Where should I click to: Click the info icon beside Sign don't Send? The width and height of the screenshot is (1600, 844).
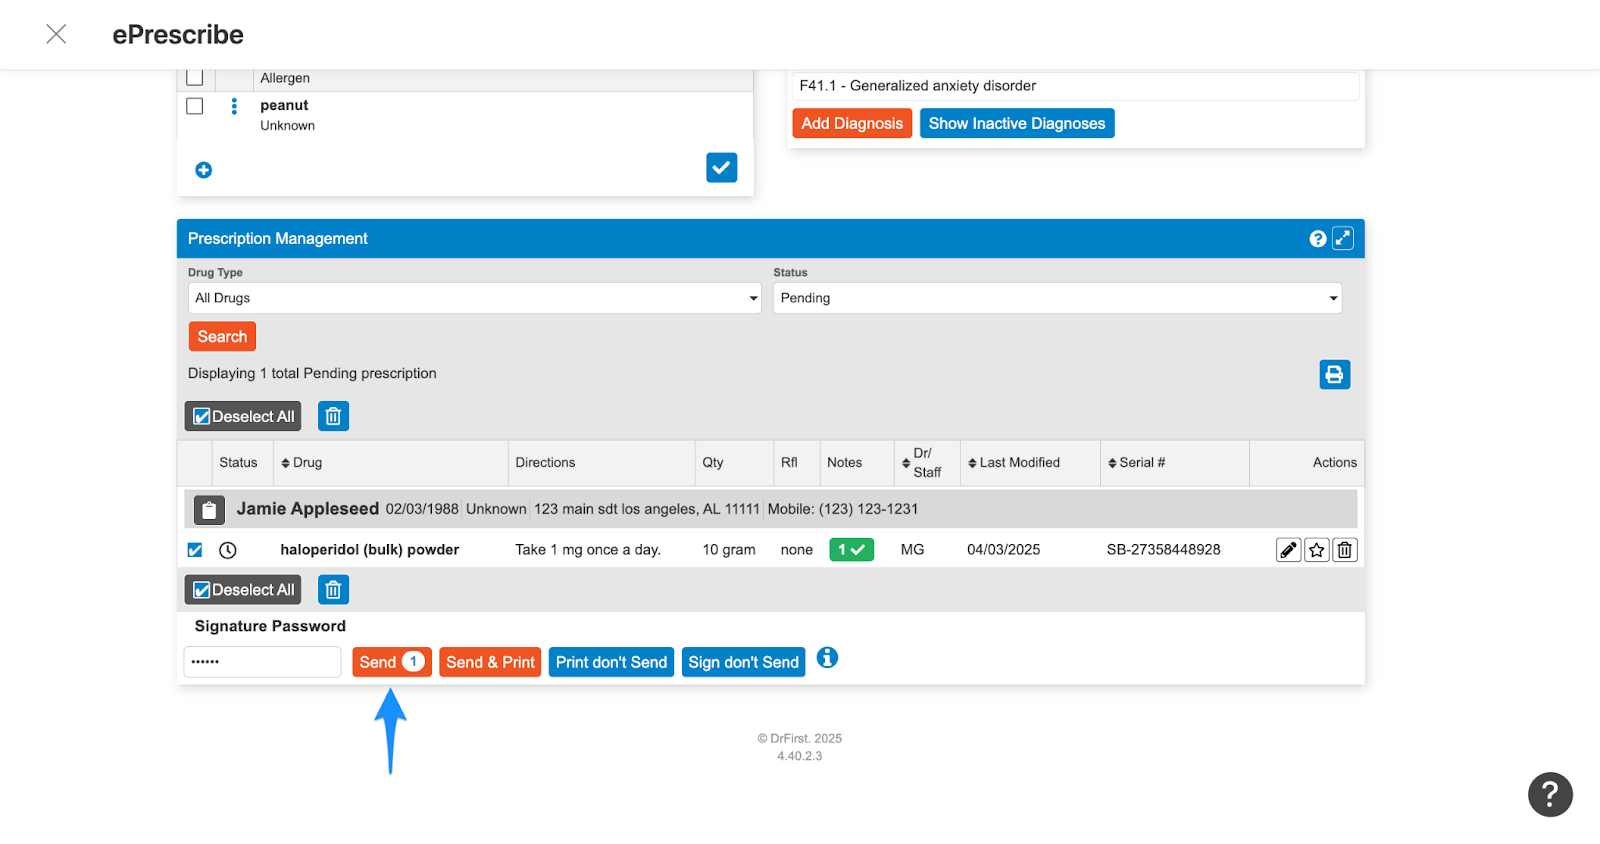click(x=827, y=658)
